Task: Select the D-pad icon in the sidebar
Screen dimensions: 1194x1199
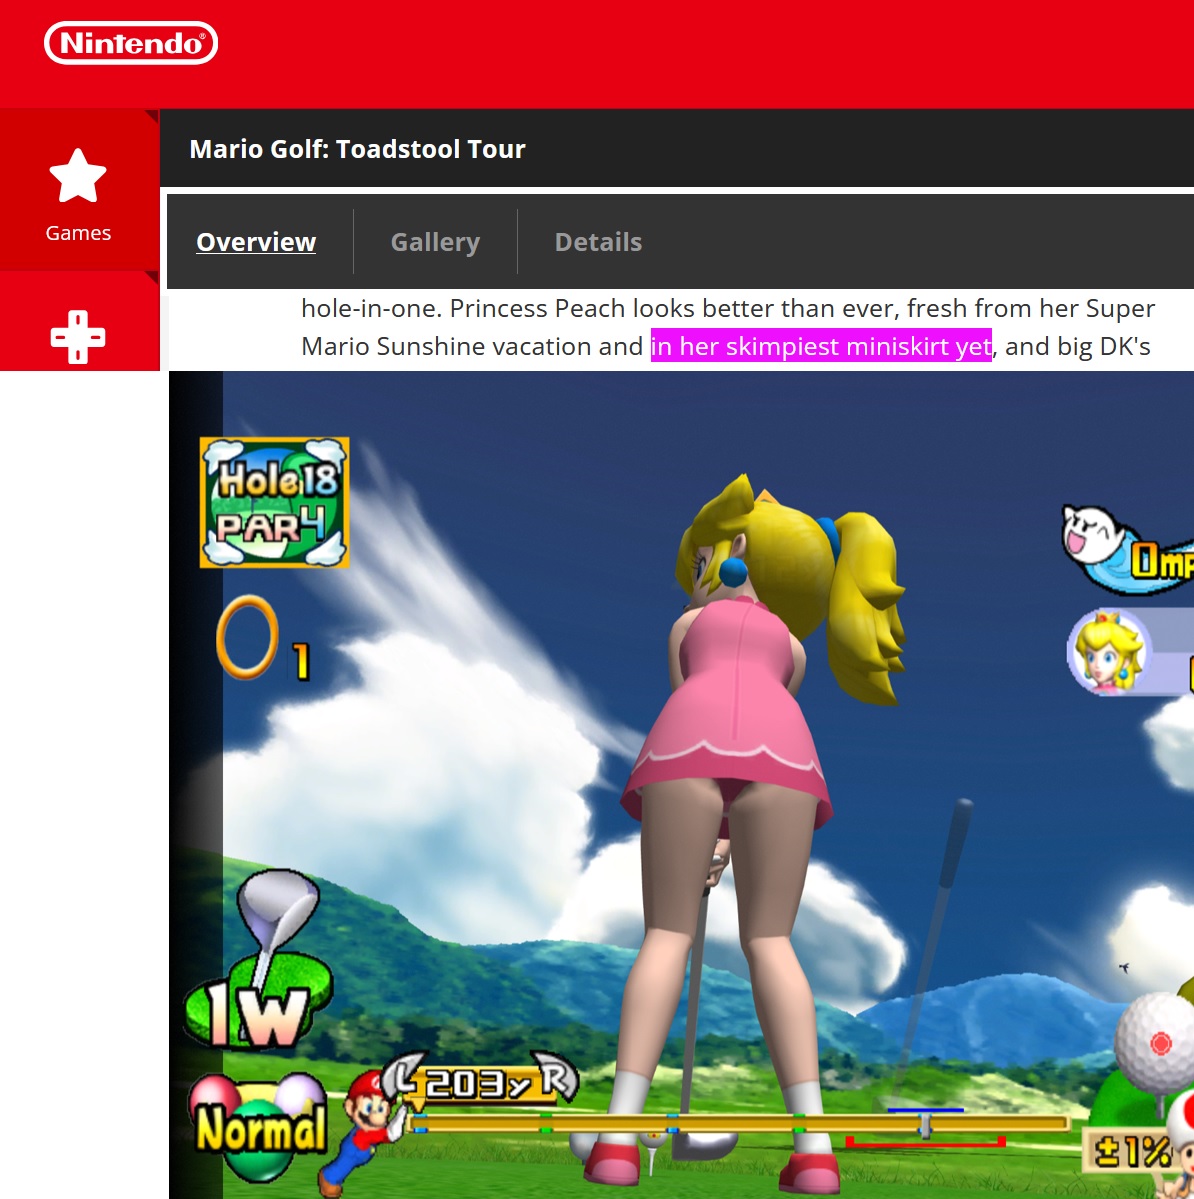Action: tap(78, 336)
